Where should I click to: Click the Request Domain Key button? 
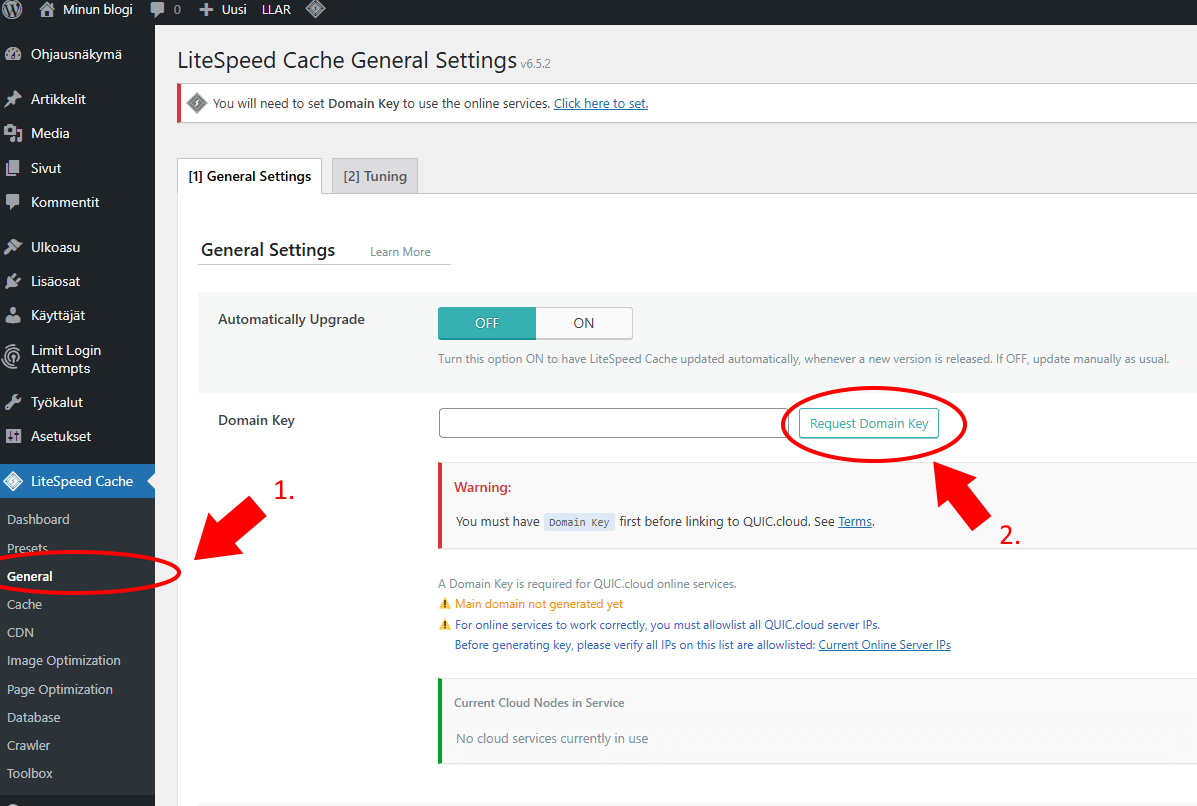869,424
